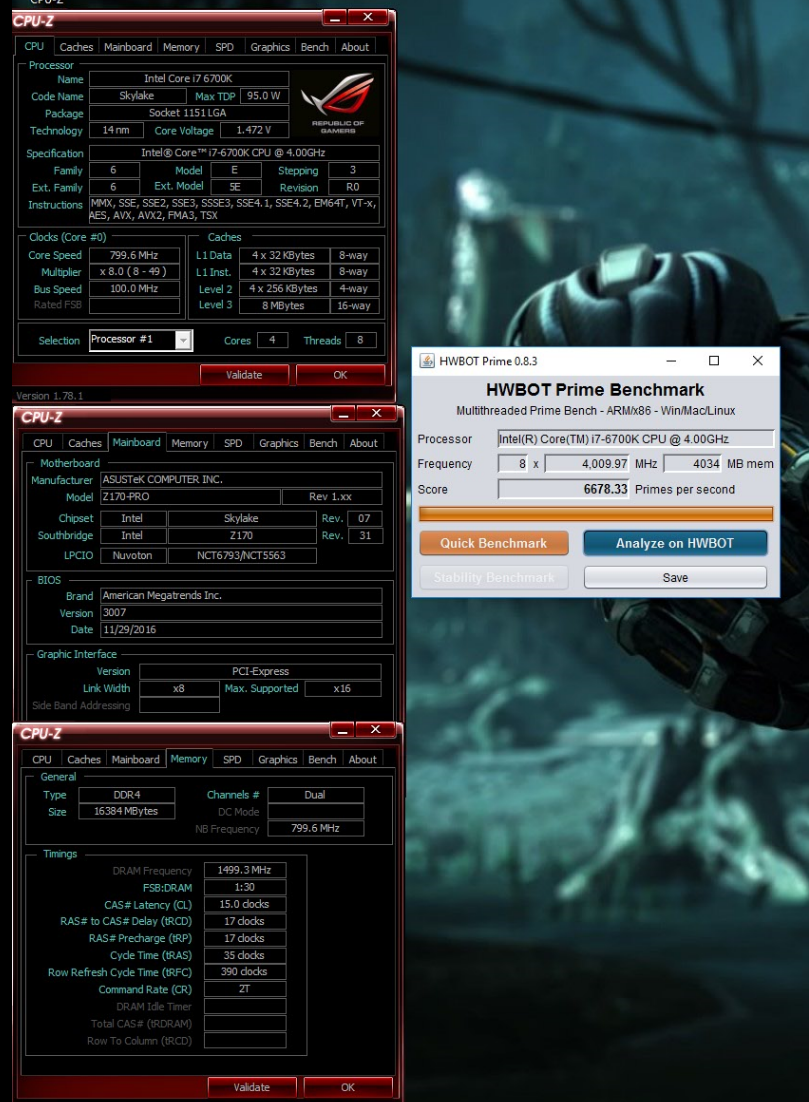This screenshot has height=1102, width=809.
Task: Click the Level 3 cache value 8 MBytes
Action: point(284,306)
